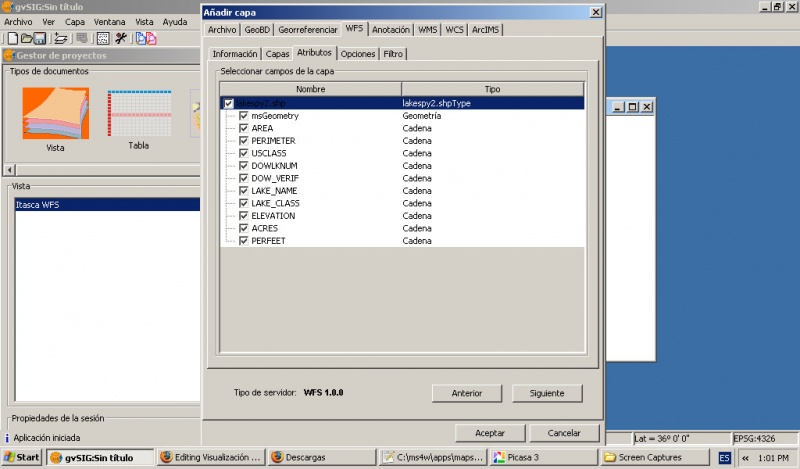Click the save project floppy disk icon
The image size is (800, 469).
[40, 38]
